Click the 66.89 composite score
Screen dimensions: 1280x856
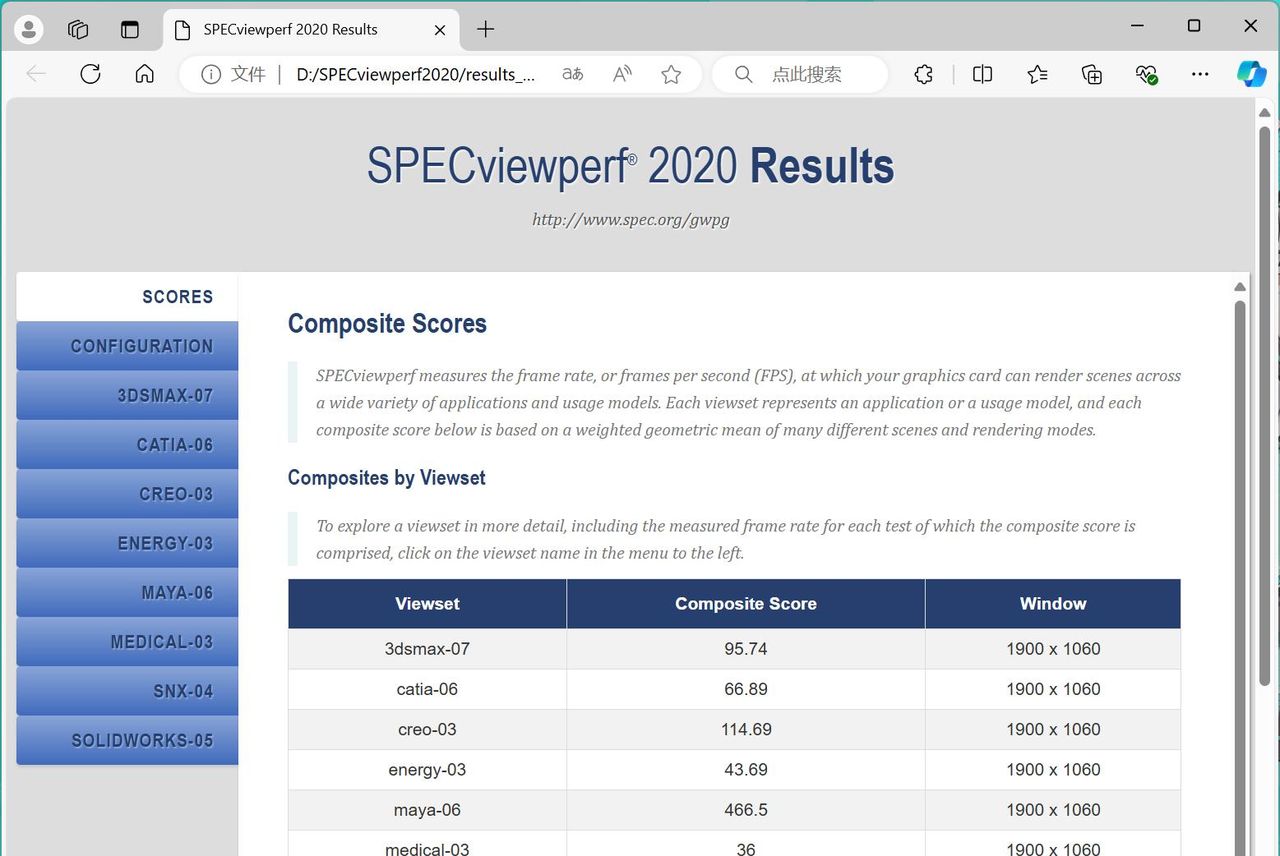[746, 689]
